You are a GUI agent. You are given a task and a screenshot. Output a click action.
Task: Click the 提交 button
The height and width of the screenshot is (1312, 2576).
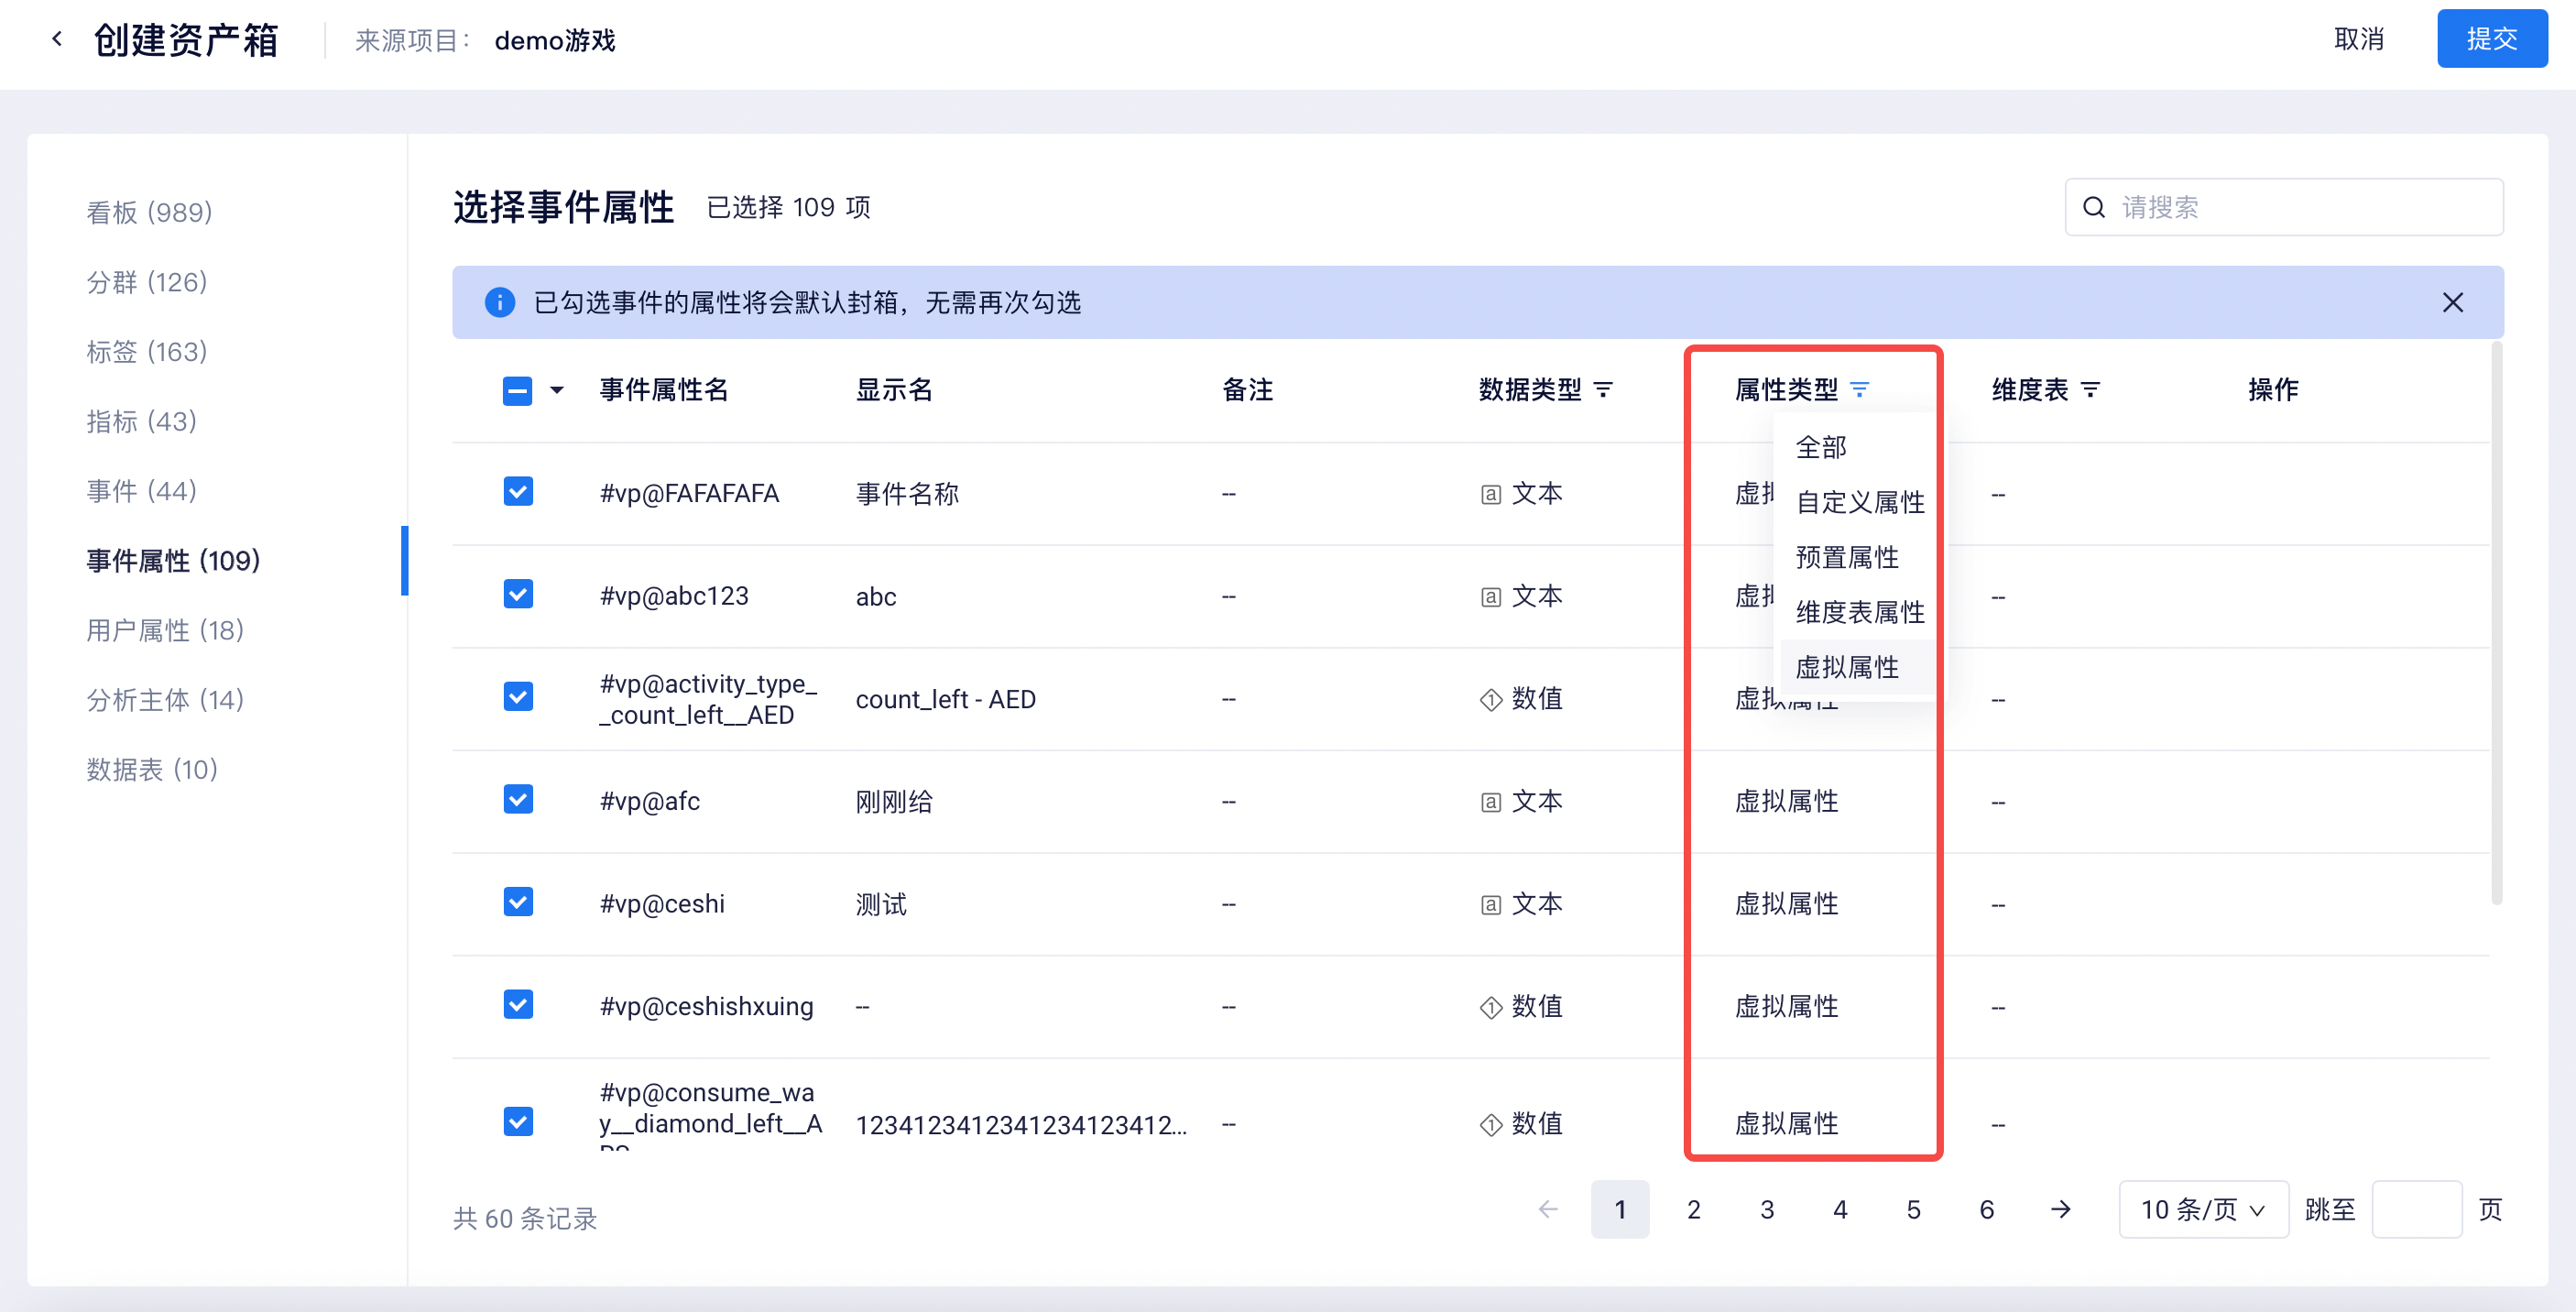pyautogui.click(x=2491, y=39)
